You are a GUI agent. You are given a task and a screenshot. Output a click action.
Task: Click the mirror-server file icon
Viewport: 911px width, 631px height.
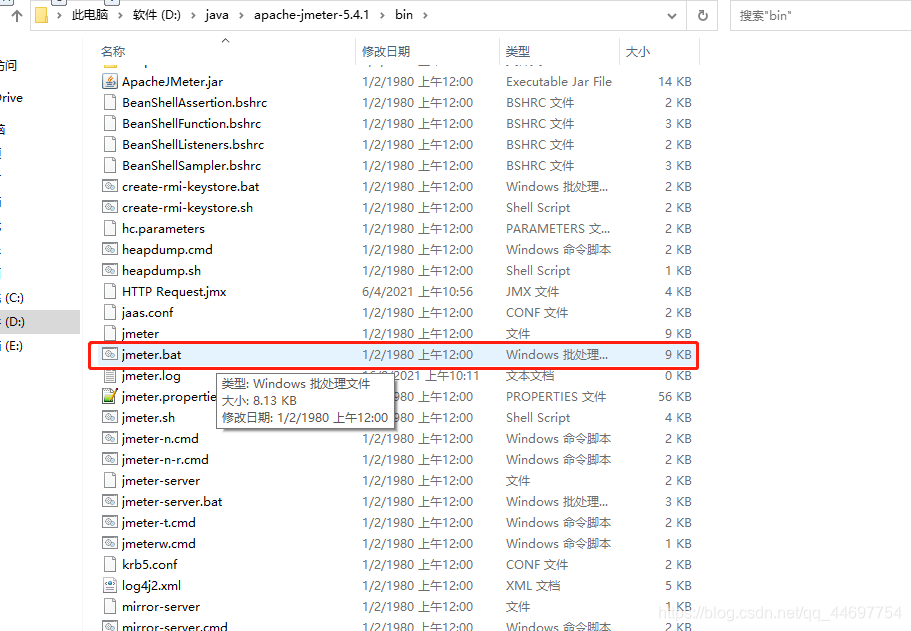tap(110, 607)
